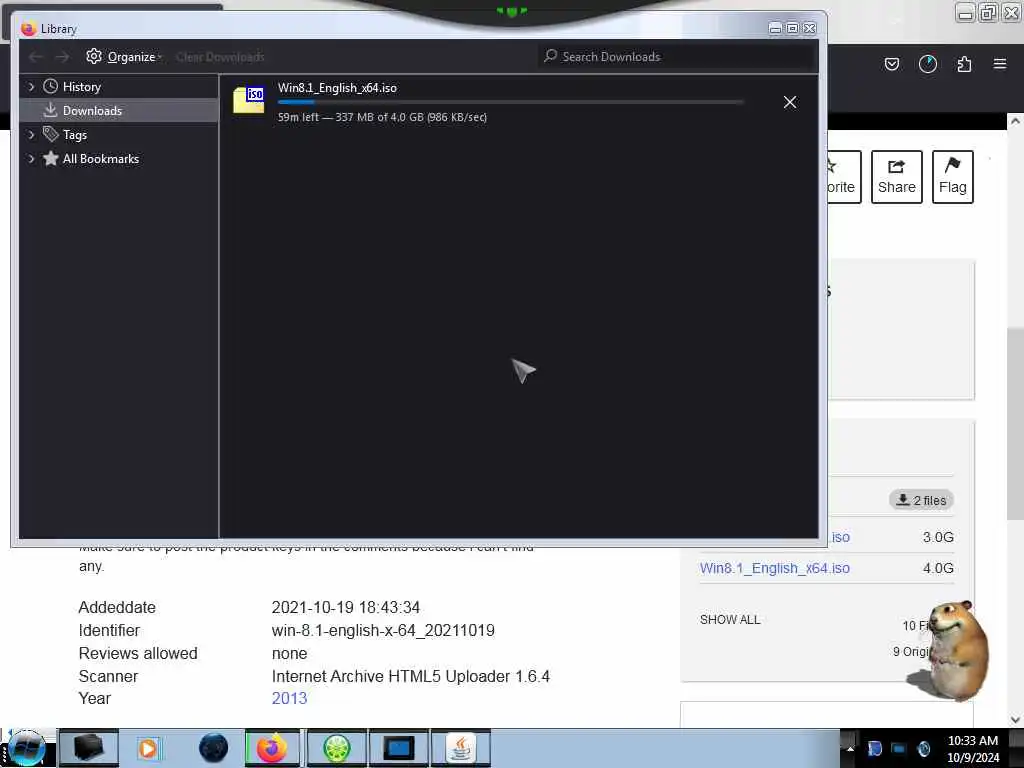Click the page vertical scrollbar
The height and width of the screenshot is (768, 1024).
pos(1015,423)
